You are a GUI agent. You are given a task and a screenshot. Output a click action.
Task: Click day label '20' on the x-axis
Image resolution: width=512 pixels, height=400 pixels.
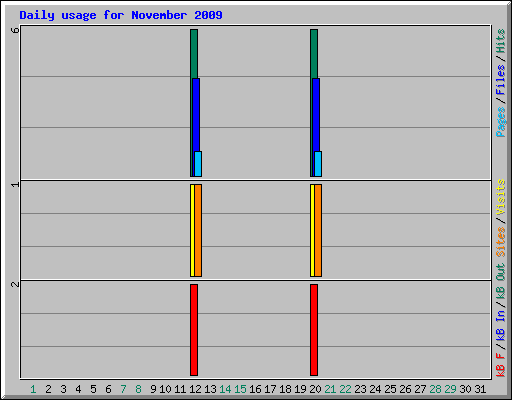click(x=315, y=389)
